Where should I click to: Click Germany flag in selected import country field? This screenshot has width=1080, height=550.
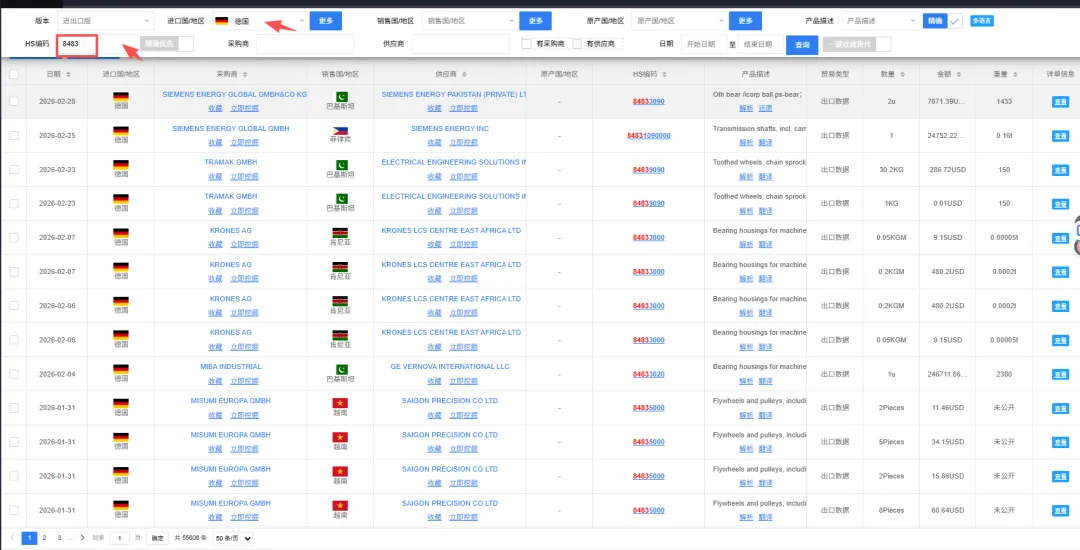tap(222, 21)
